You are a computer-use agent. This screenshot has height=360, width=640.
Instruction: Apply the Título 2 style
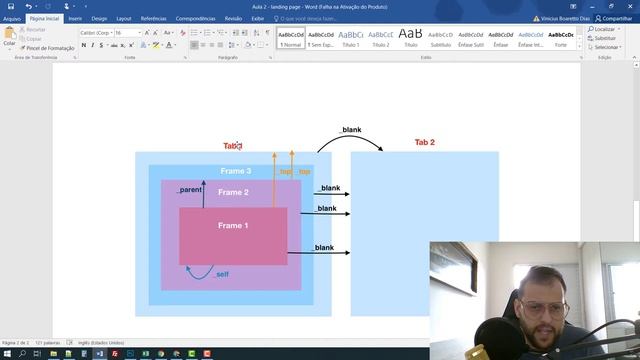tap(380, 38)
